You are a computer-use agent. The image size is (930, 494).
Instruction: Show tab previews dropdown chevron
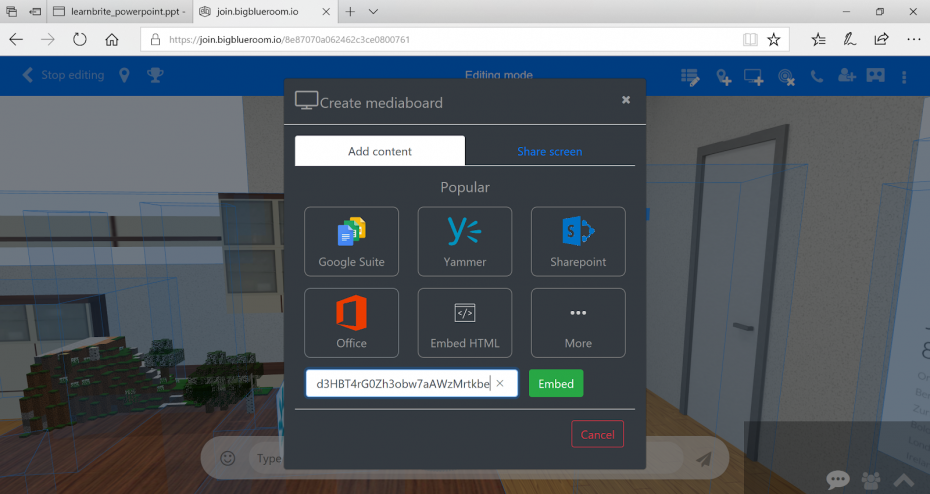coord(373,11)
